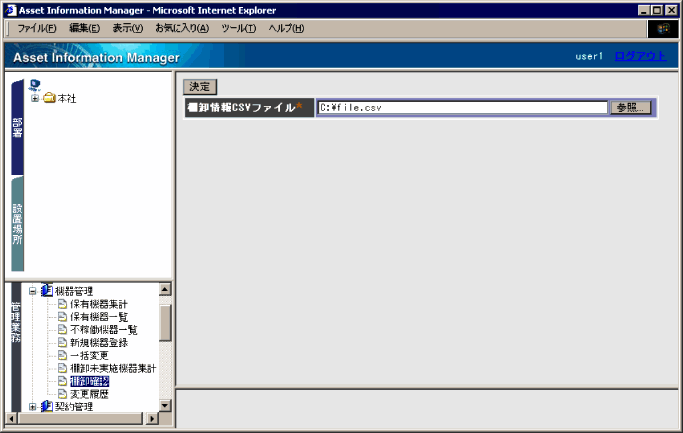Click the menu tree scroll-right arrow
Viewport: 683px width, 433px height.
[x=152, y=419]
